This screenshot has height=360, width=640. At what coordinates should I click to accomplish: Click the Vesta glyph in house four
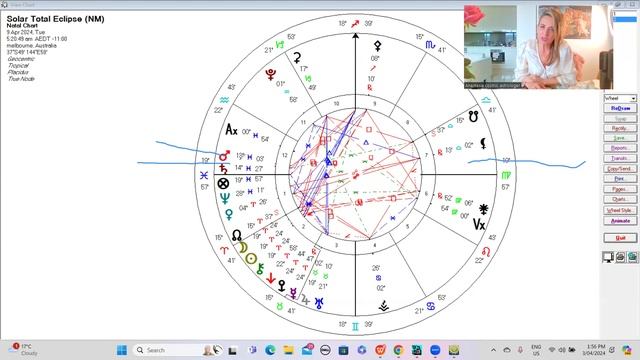tap(384, 306)
